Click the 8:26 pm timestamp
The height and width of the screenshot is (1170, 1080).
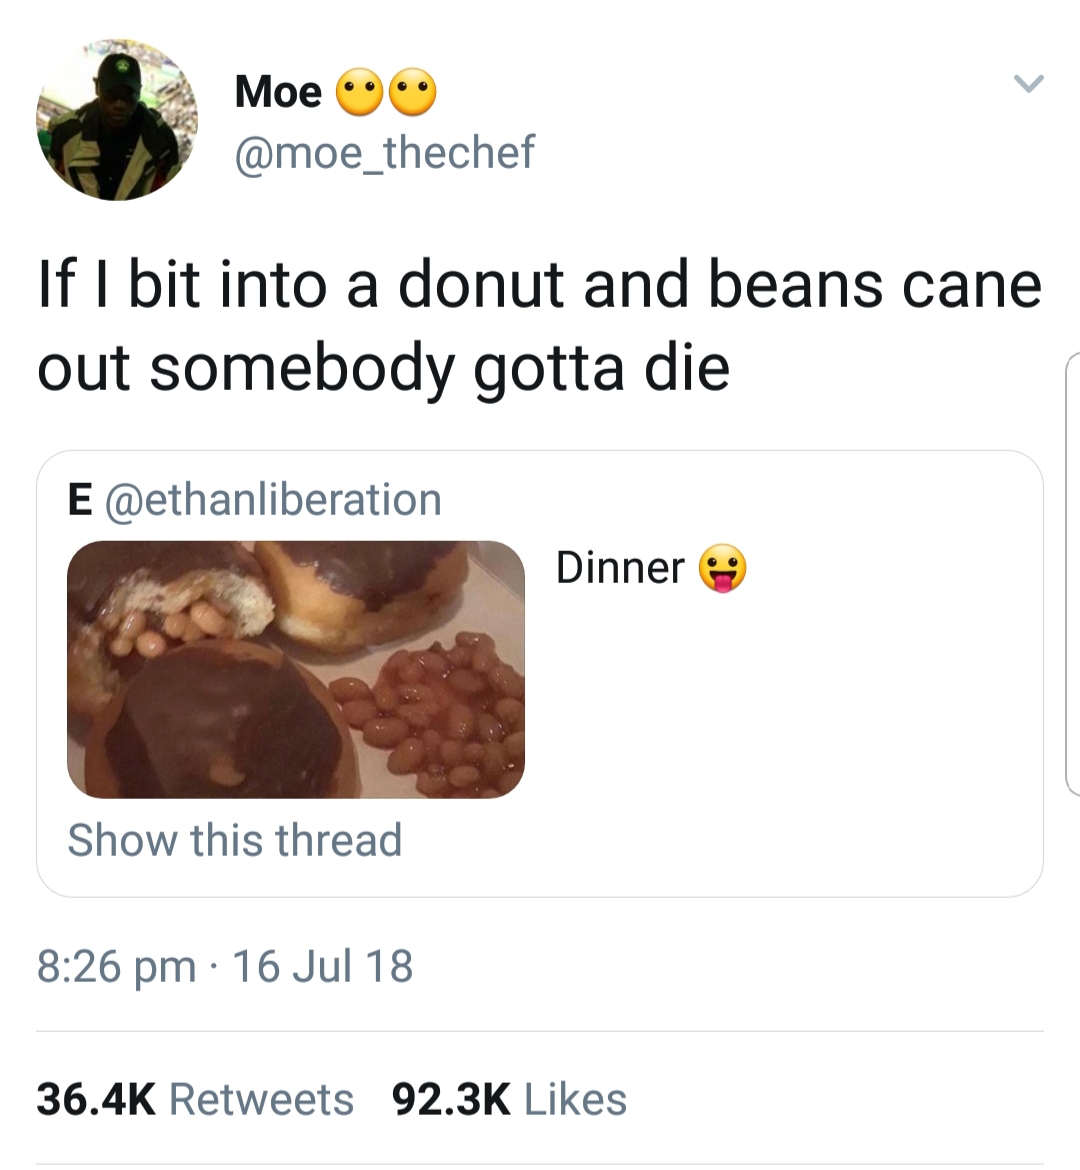coord(116,966)
